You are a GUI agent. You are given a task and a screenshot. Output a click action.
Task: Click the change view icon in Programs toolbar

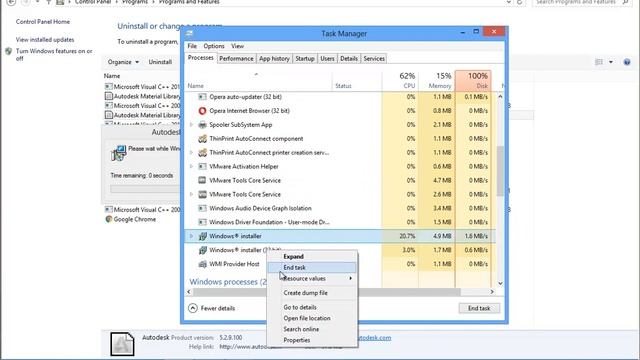coord(599,62)
